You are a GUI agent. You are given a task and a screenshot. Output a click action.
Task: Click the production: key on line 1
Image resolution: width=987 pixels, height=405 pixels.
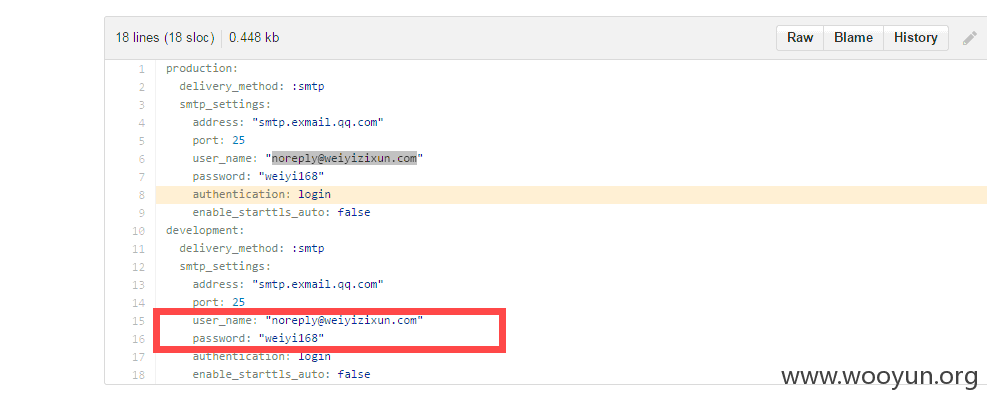[x=201, y=69]
